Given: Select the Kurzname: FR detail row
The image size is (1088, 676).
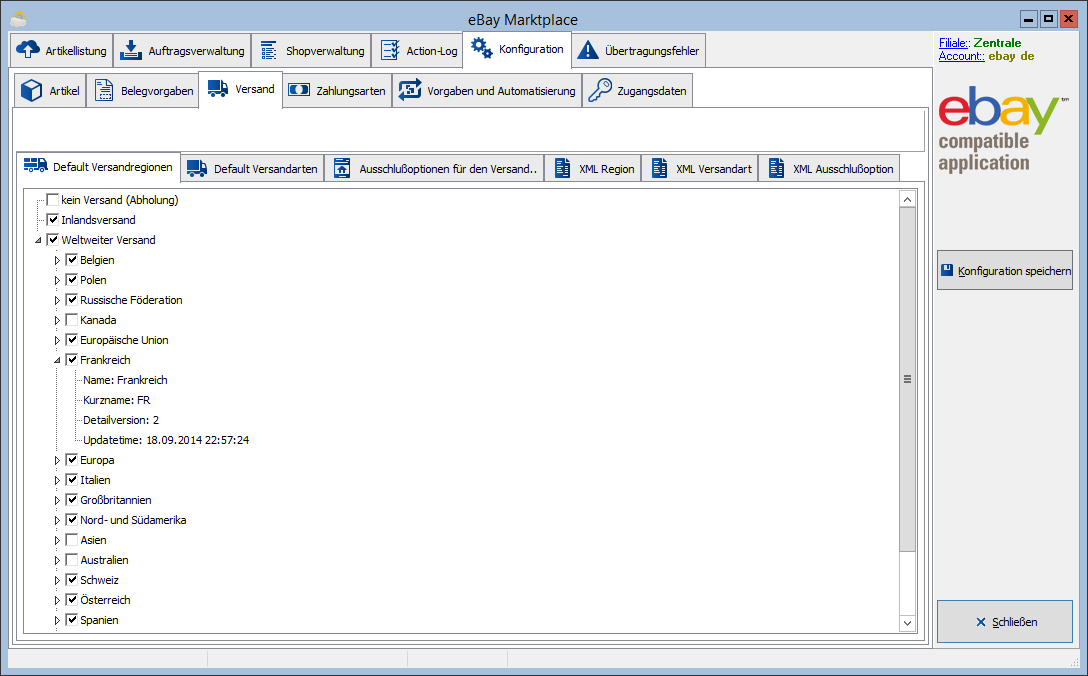Looking at the screenshot, I should pyautogui.click(x=117, y=400).
